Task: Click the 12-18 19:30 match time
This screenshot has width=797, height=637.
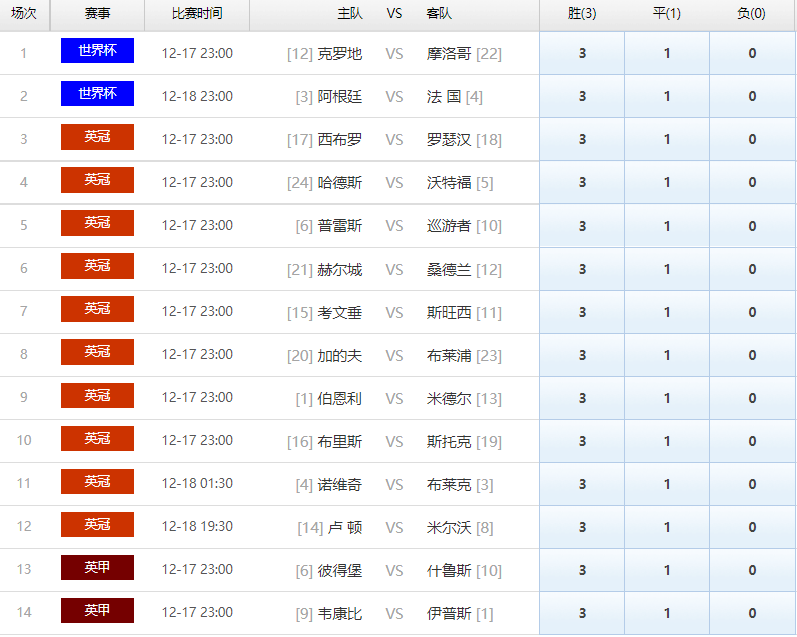Action: (x=197, y=526)
